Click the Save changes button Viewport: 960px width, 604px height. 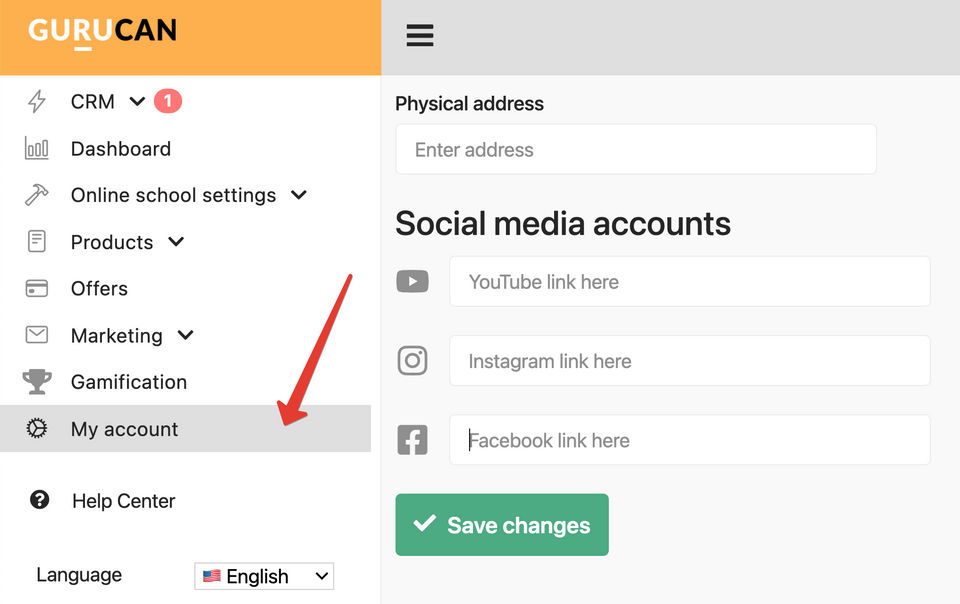pyautogui.click(x=502, y=525)
